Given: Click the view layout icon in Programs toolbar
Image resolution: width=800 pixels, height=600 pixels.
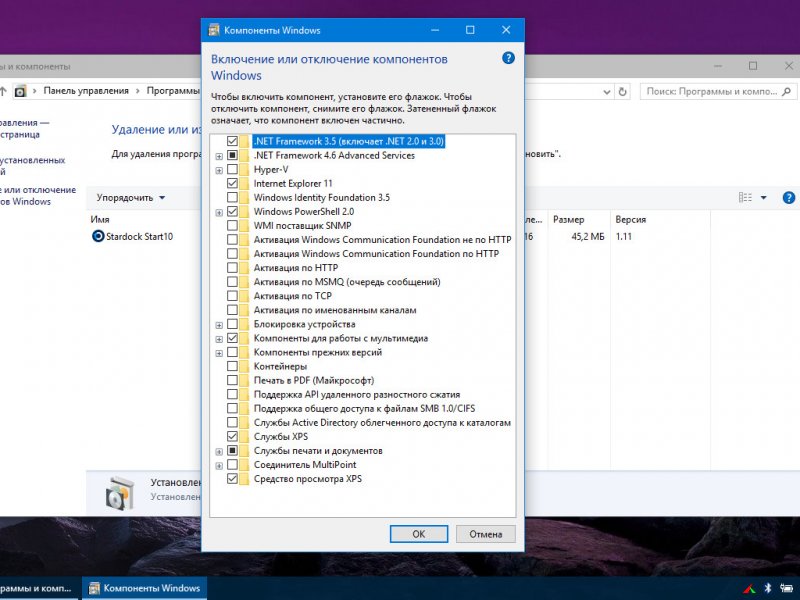Looking at the screenshot, I should click(745, 197).
